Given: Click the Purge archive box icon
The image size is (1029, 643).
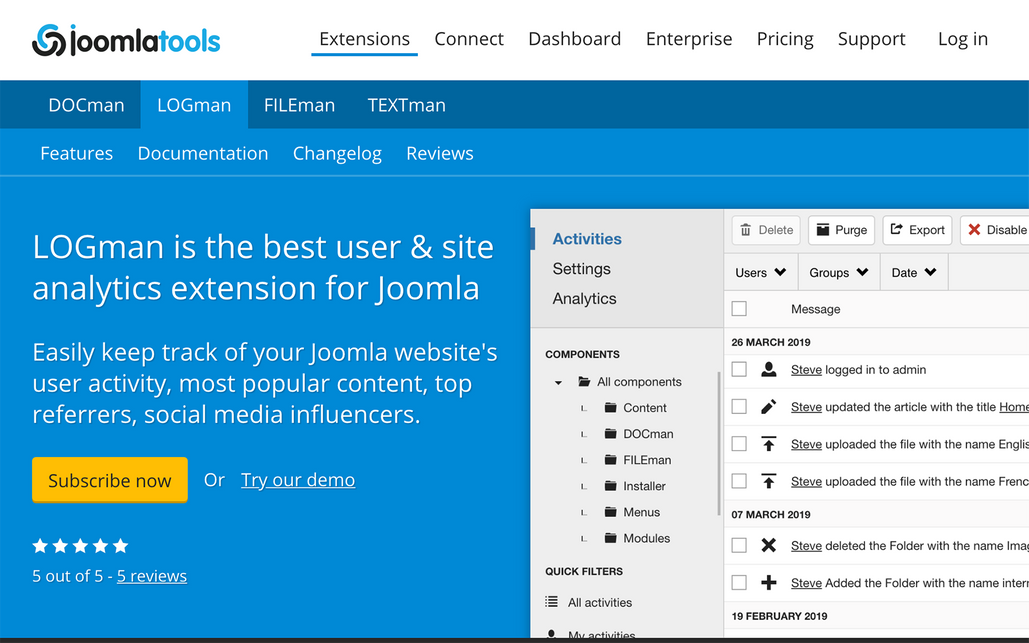Looking at the screenshot, I should [822, 230].
